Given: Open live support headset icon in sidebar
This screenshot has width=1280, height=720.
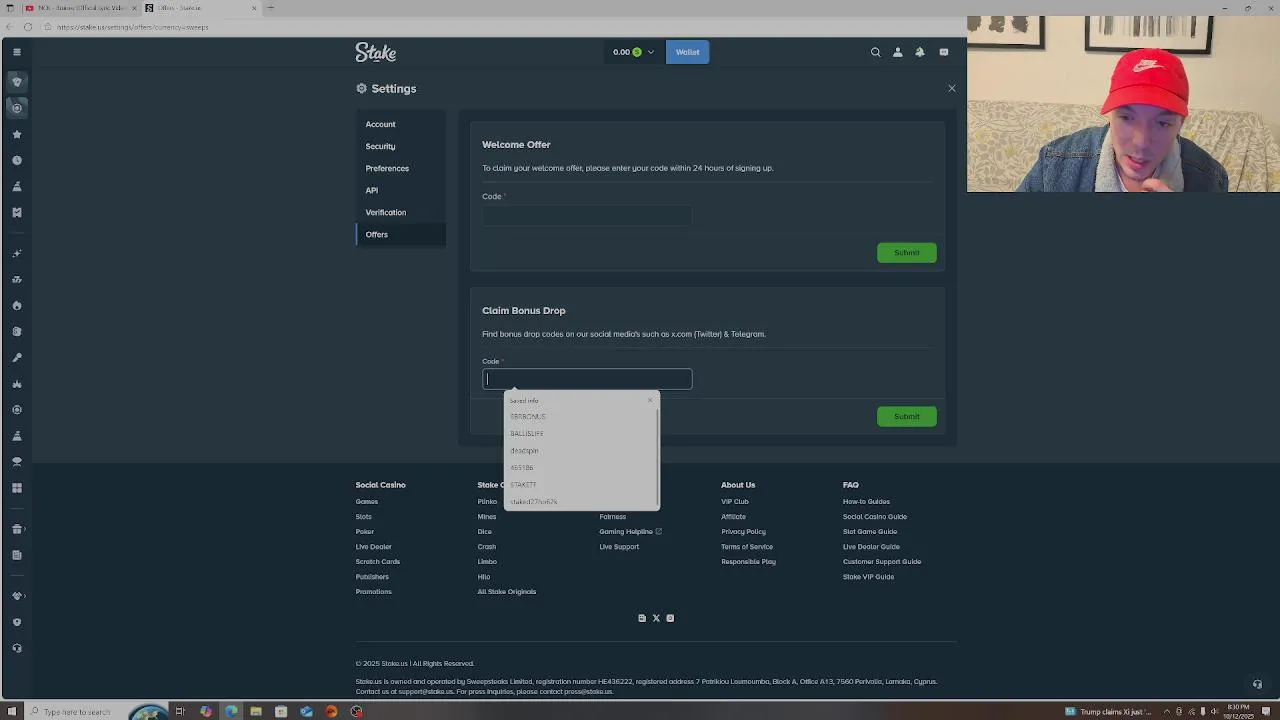Looking at the screenshot, I should (17, 648).
